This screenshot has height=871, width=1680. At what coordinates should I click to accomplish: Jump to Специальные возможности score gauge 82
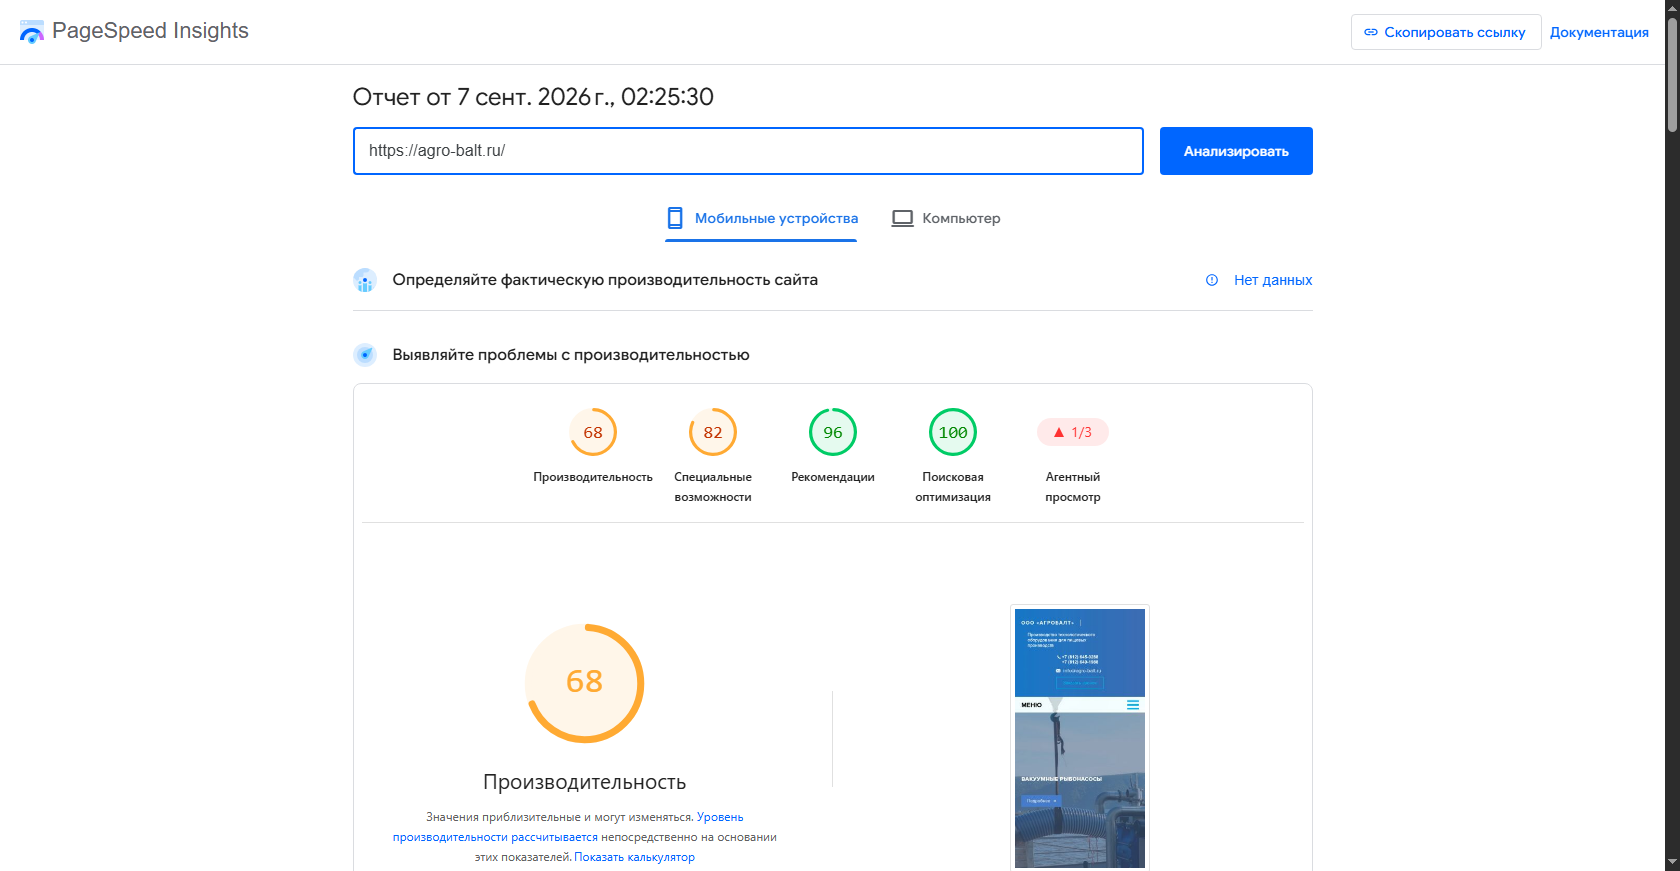coord(713,432)
